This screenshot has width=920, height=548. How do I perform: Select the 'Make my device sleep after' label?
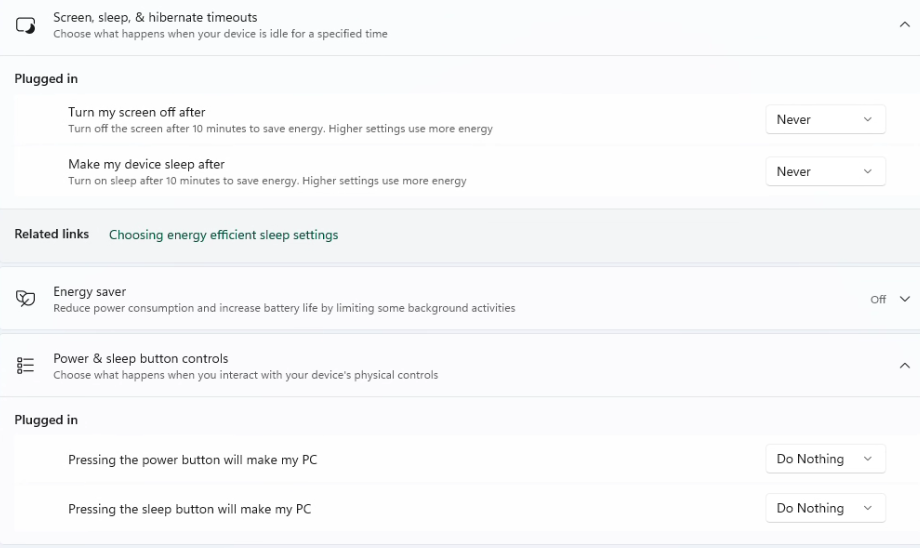click(x=146, y=164)
